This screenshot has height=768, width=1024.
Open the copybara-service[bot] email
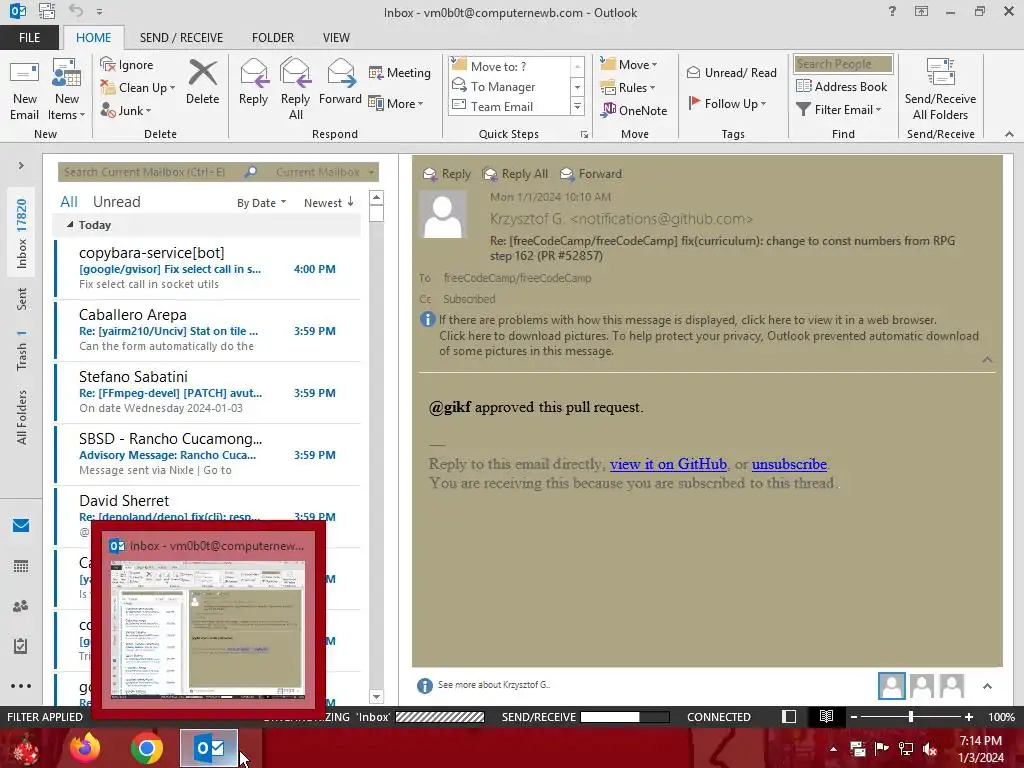208,268
